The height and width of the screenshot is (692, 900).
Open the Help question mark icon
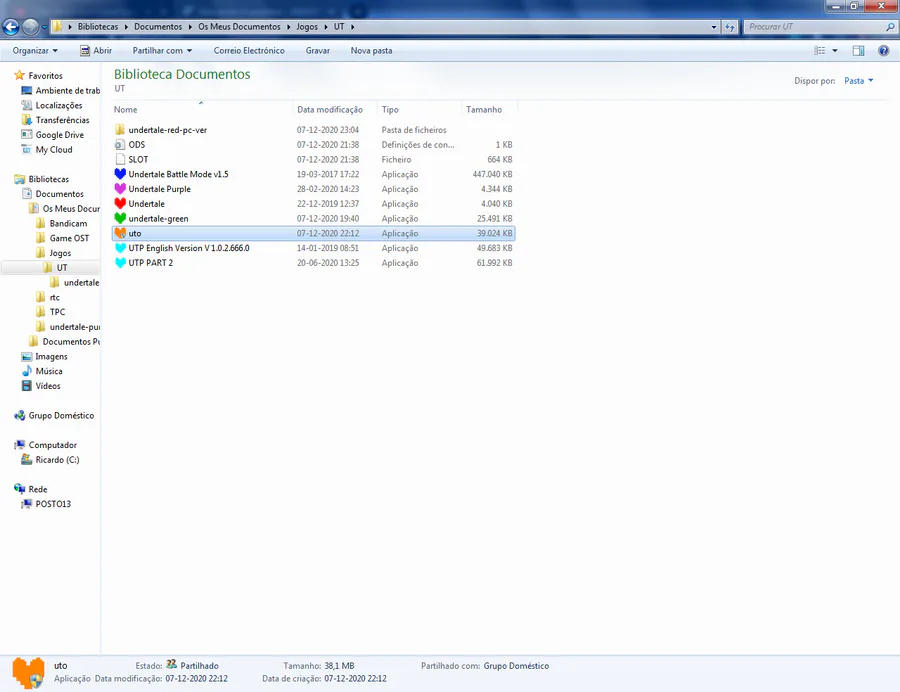point(883,50)
